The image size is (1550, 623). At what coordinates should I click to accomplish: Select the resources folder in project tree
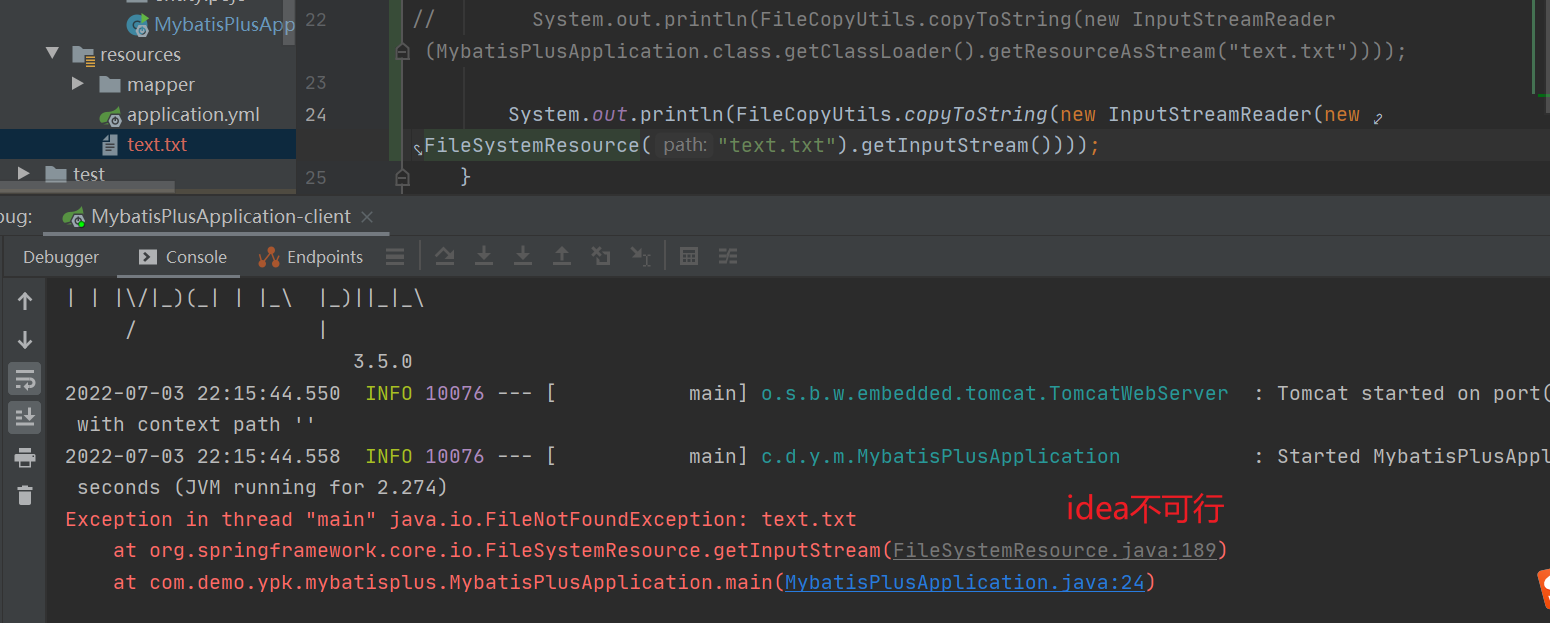[140, 54]
